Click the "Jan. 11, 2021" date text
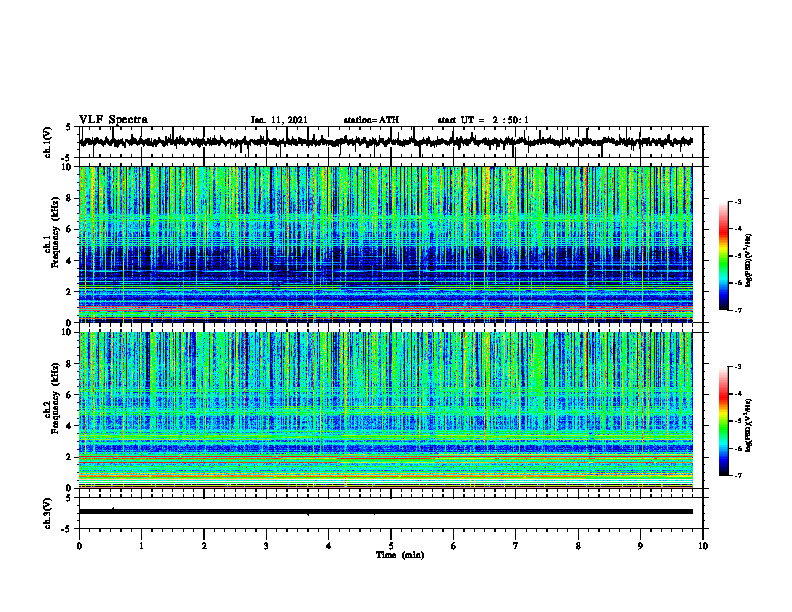 tap(279, 120)
